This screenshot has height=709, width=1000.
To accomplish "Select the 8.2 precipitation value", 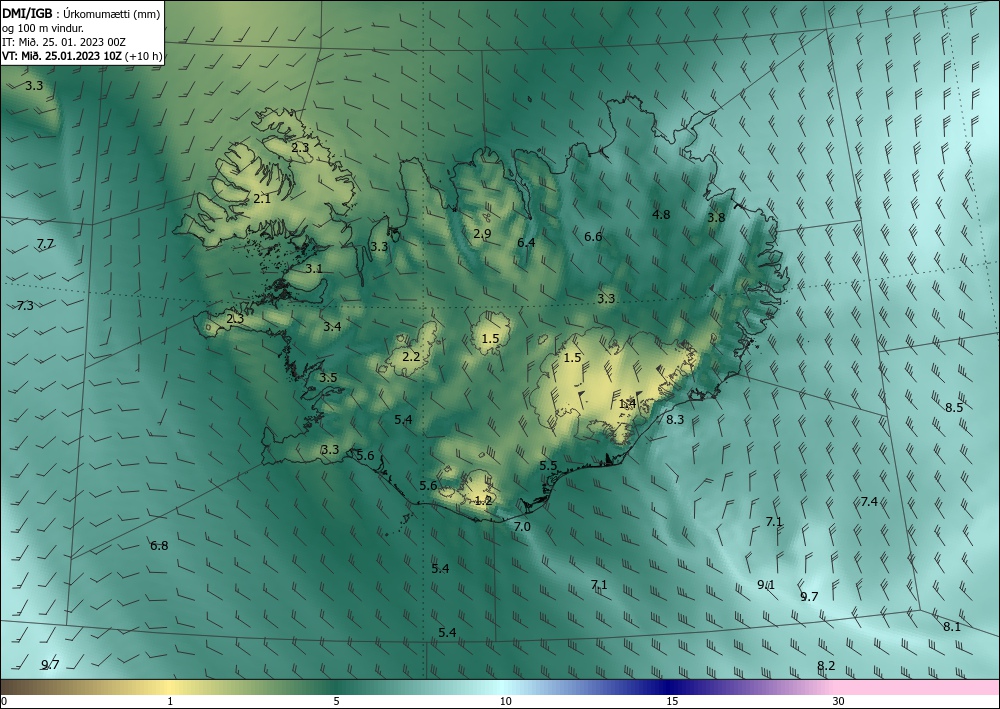I will [x=826, y=666].
